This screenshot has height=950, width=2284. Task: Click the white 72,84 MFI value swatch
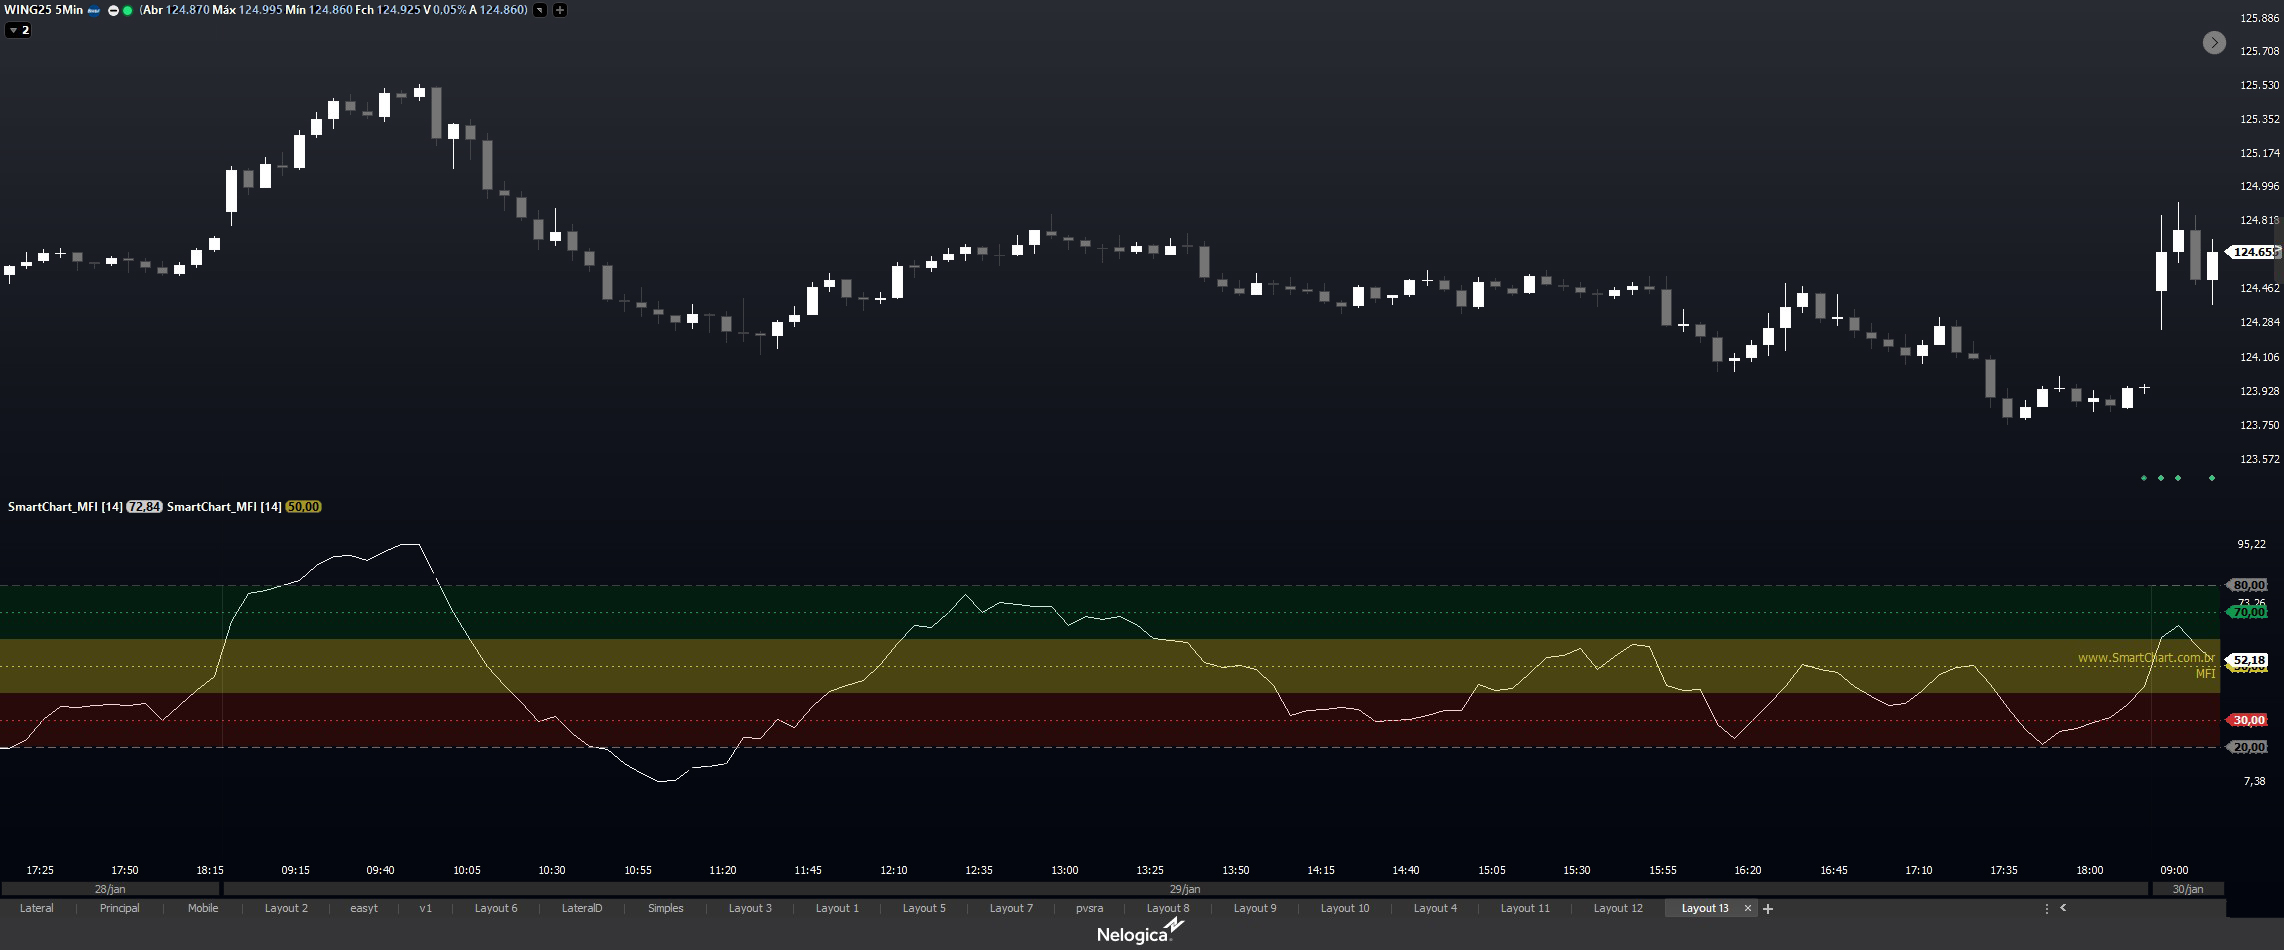coord(144,507)
